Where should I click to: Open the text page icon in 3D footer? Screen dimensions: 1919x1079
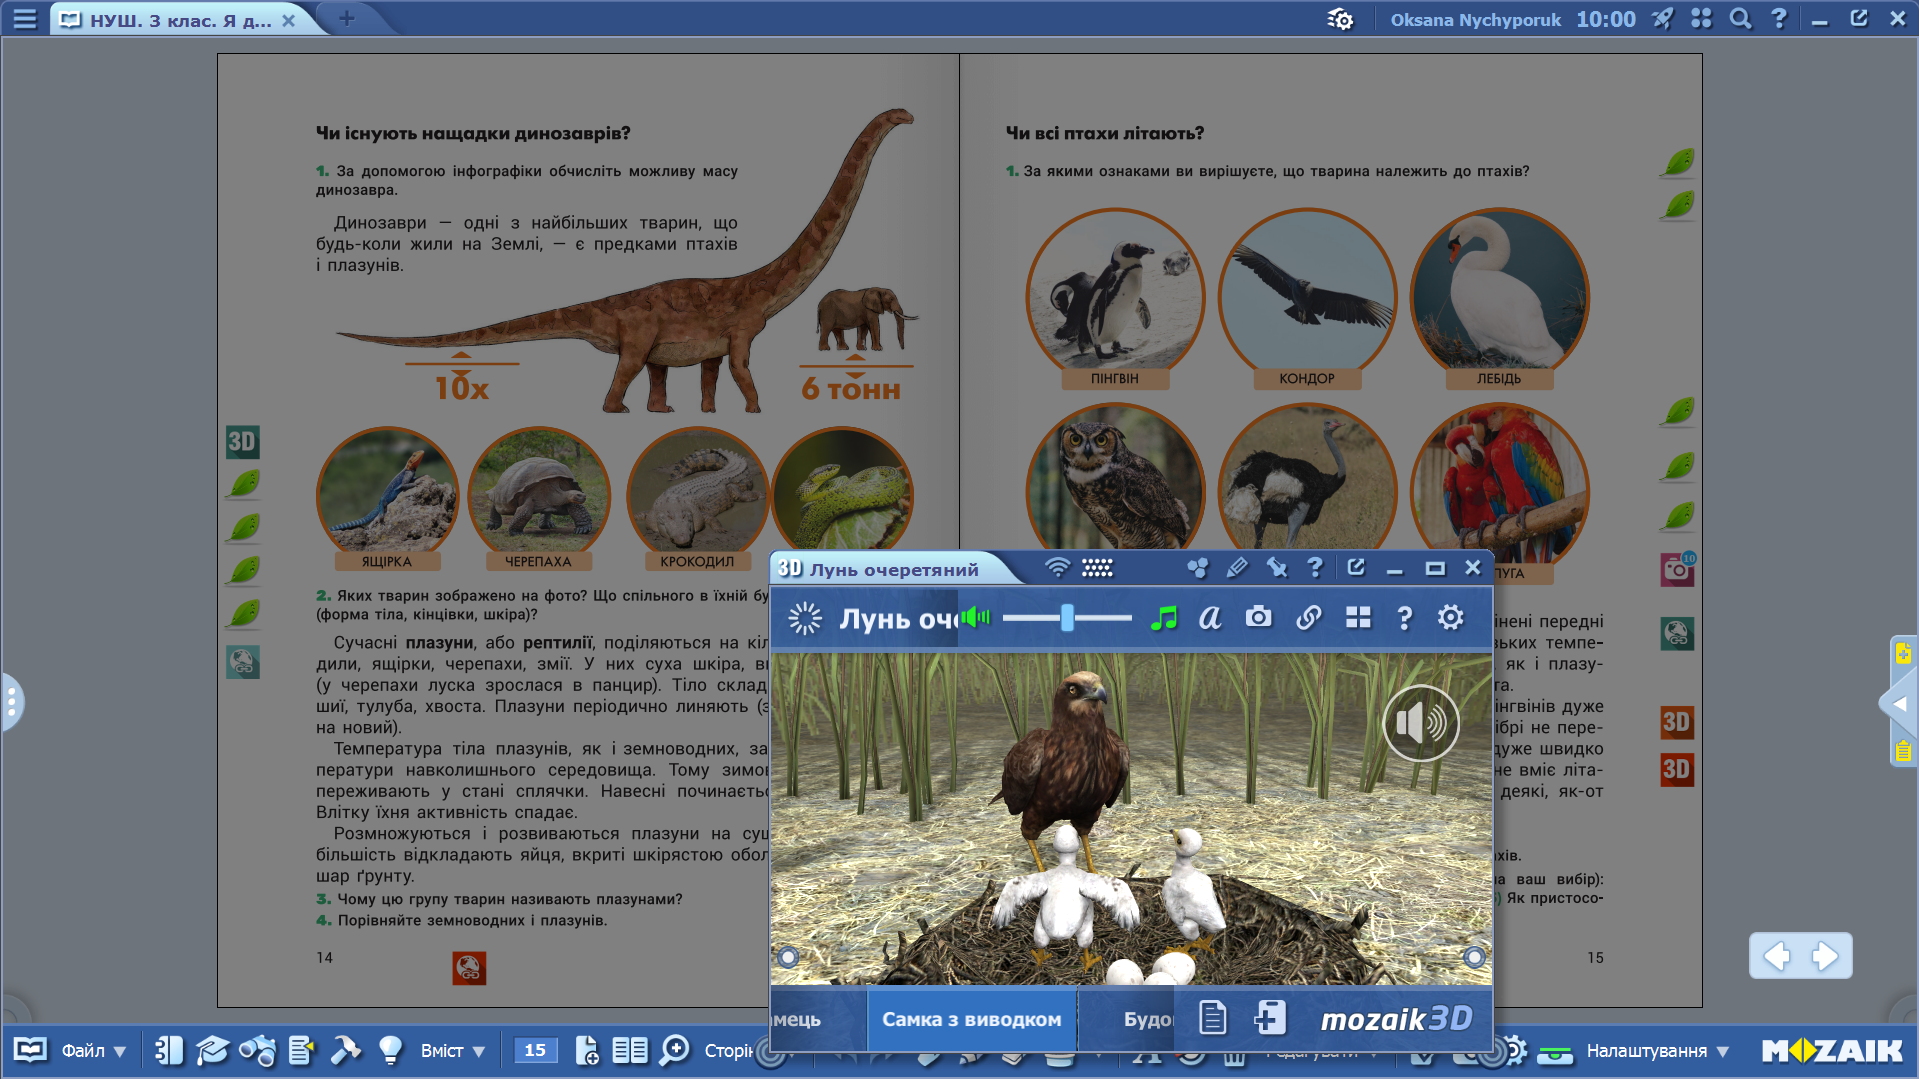[x=1212, y=1018]
